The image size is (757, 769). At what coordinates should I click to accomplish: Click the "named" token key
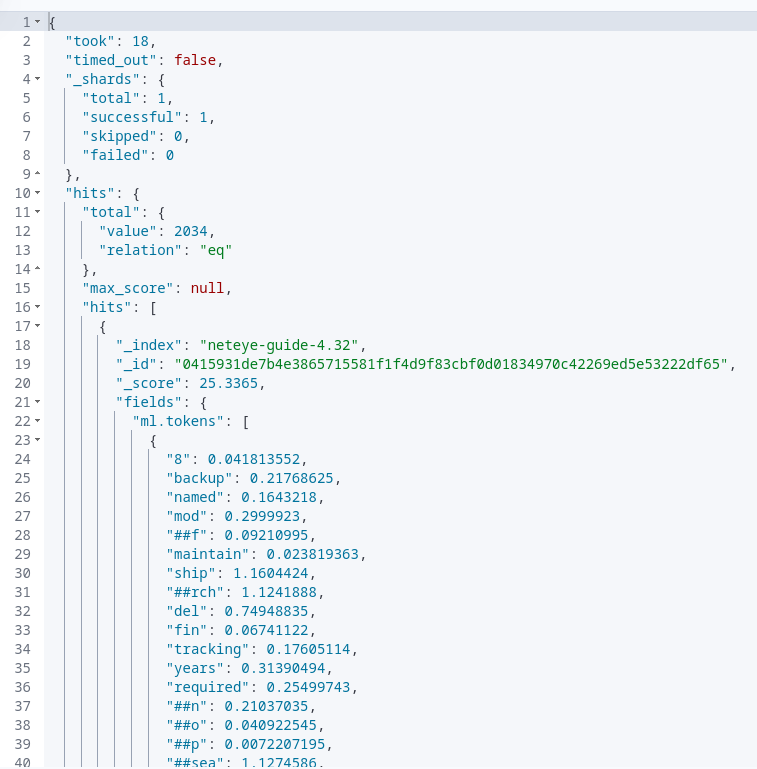tap(195, 497)
